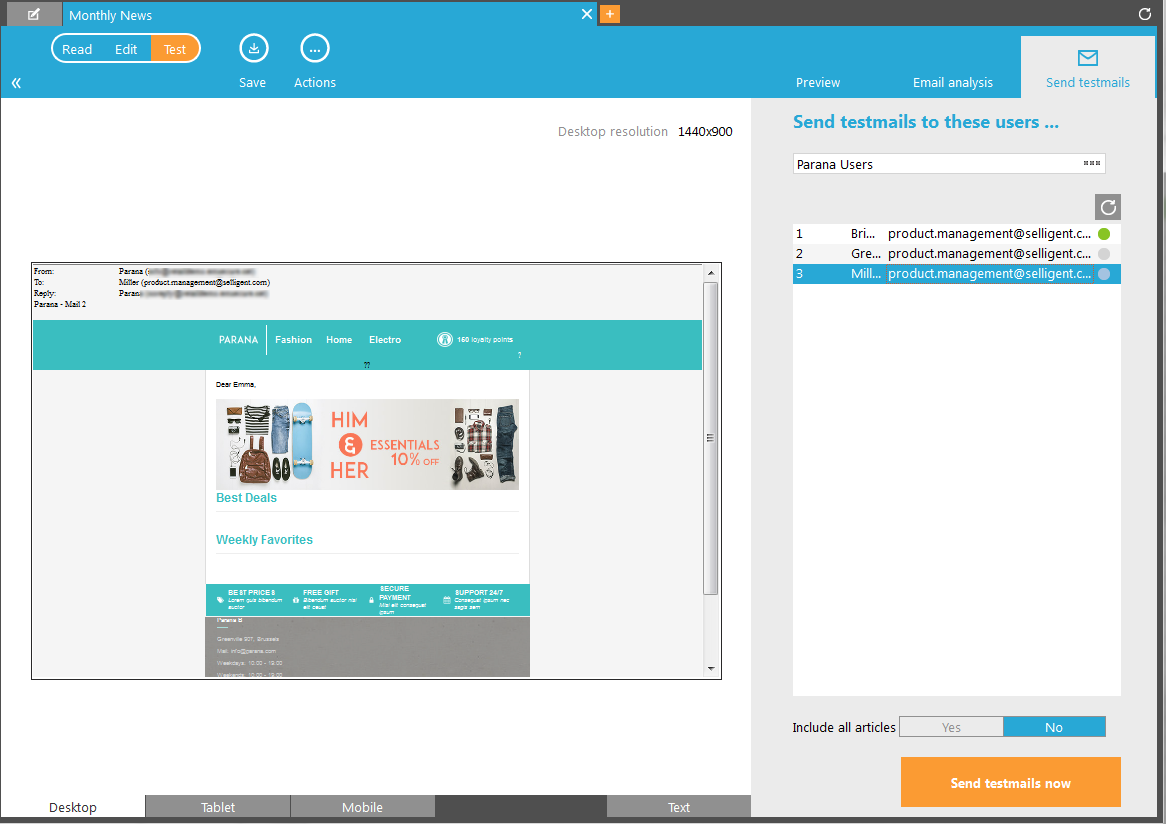
Task: Click the Save download icon
Action: coord(253,48)
